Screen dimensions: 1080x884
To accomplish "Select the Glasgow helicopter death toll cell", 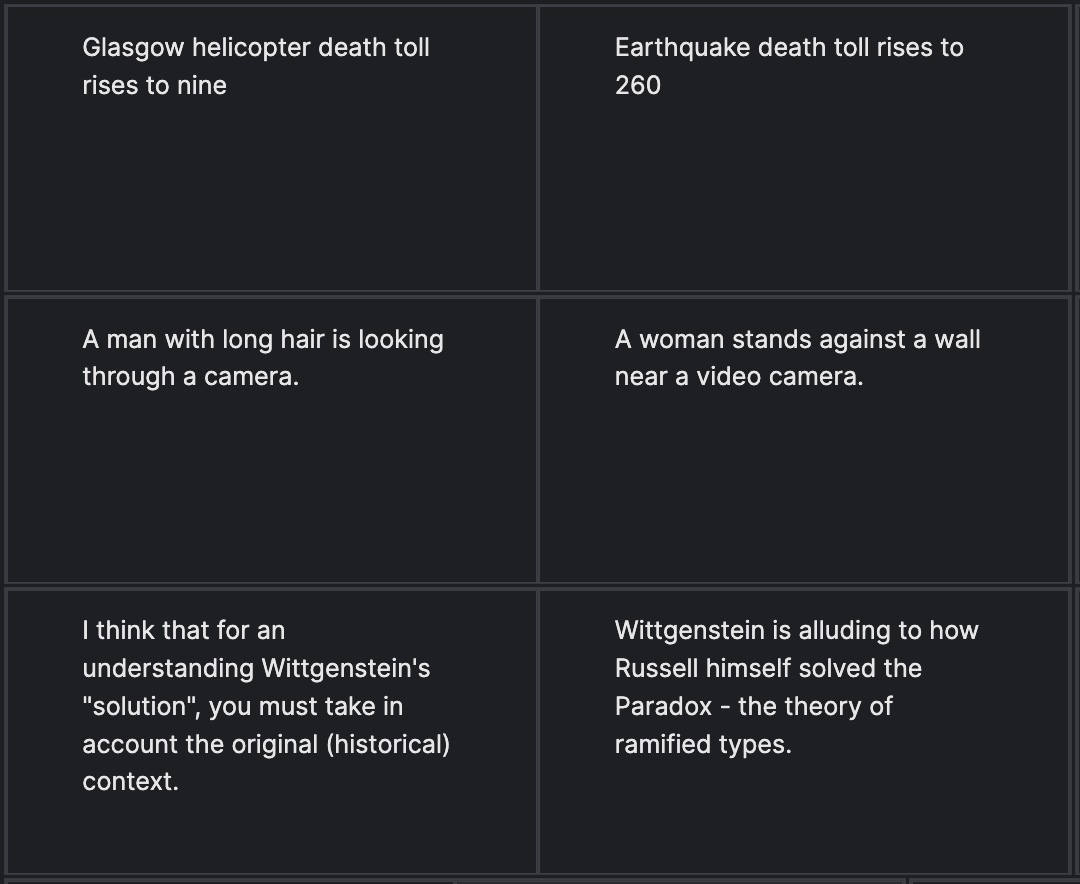I will point(271,150).
